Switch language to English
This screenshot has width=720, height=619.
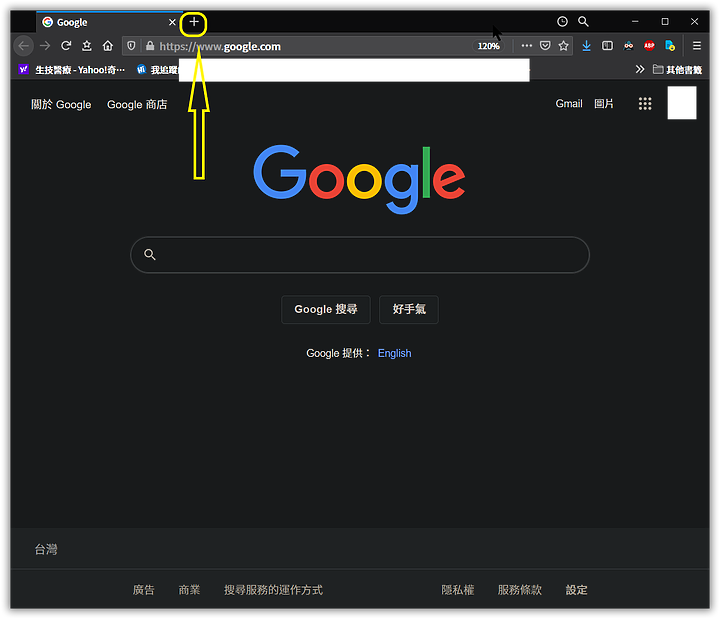pos(394,353)
